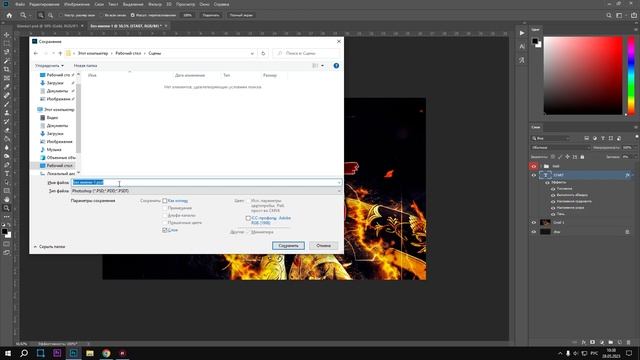Open the file type dropdown showing Photoshop PSD
The width and height of the screenshot is (640, 360).
pos(207,191)
